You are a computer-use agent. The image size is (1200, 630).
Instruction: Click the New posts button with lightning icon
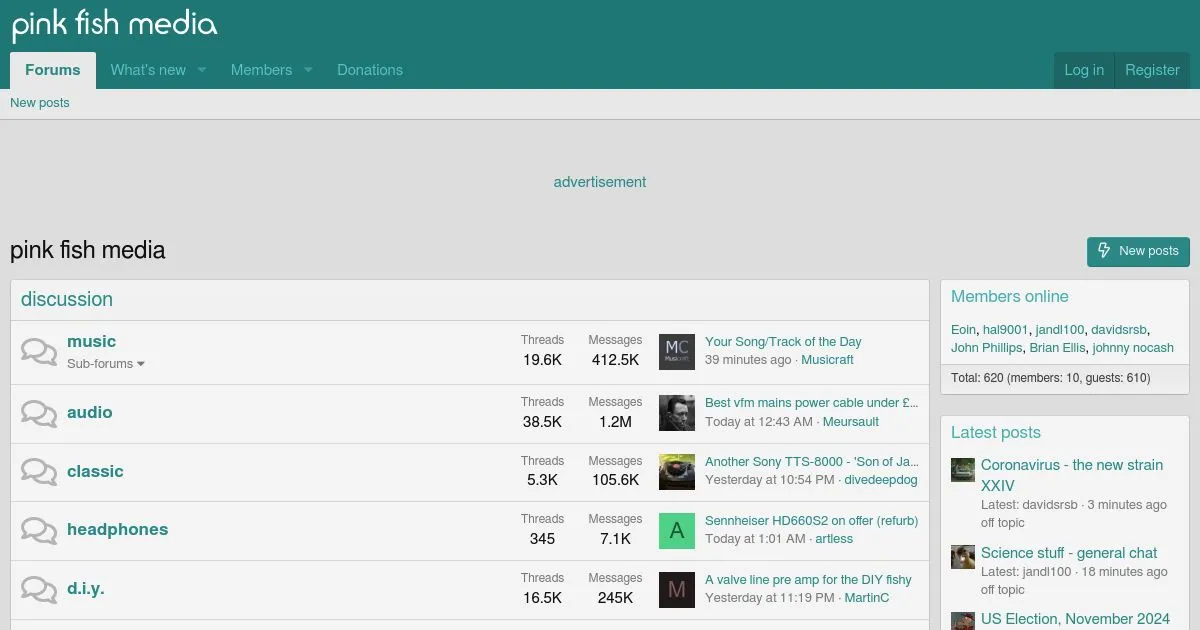[1138, 251]
